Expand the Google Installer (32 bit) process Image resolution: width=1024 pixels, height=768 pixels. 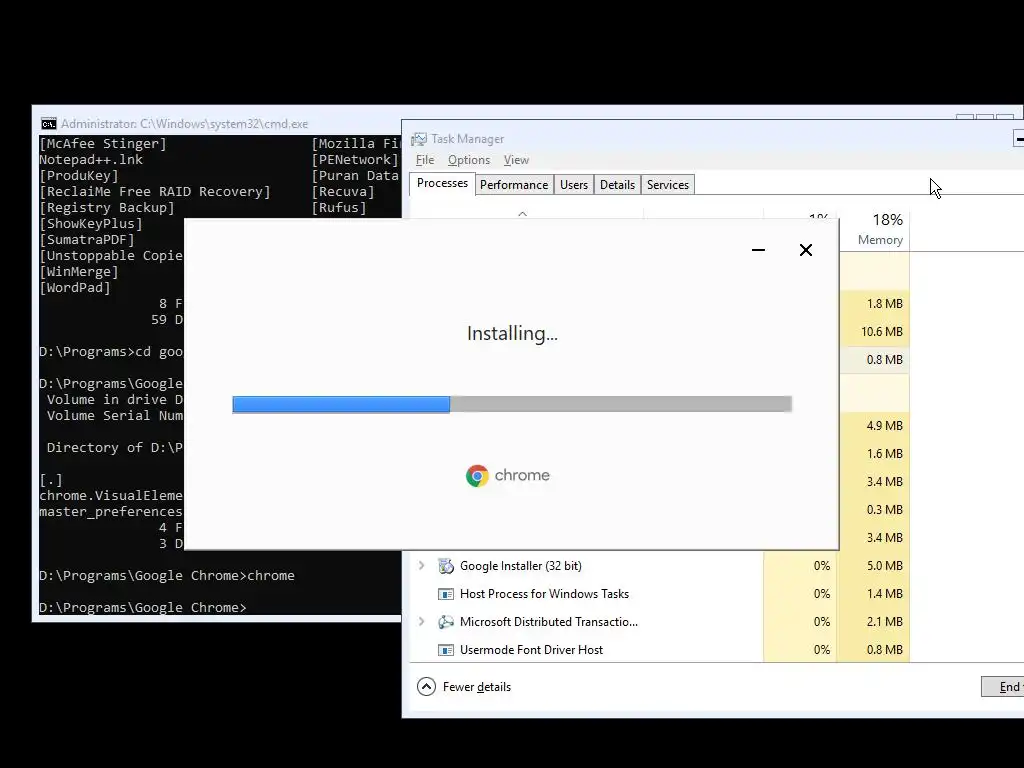click(x=422, y=566)
